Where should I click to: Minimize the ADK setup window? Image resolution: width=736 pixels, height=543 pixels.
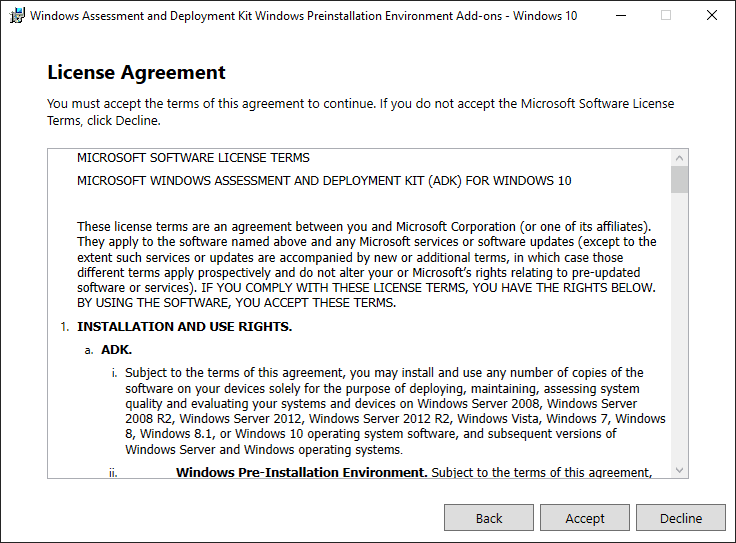tap(620, 16)
